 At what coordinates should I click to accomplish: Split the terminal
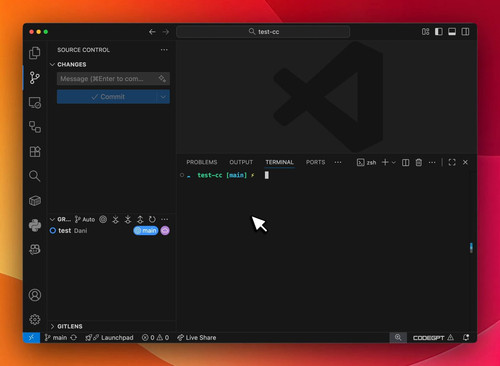[405, 162]
